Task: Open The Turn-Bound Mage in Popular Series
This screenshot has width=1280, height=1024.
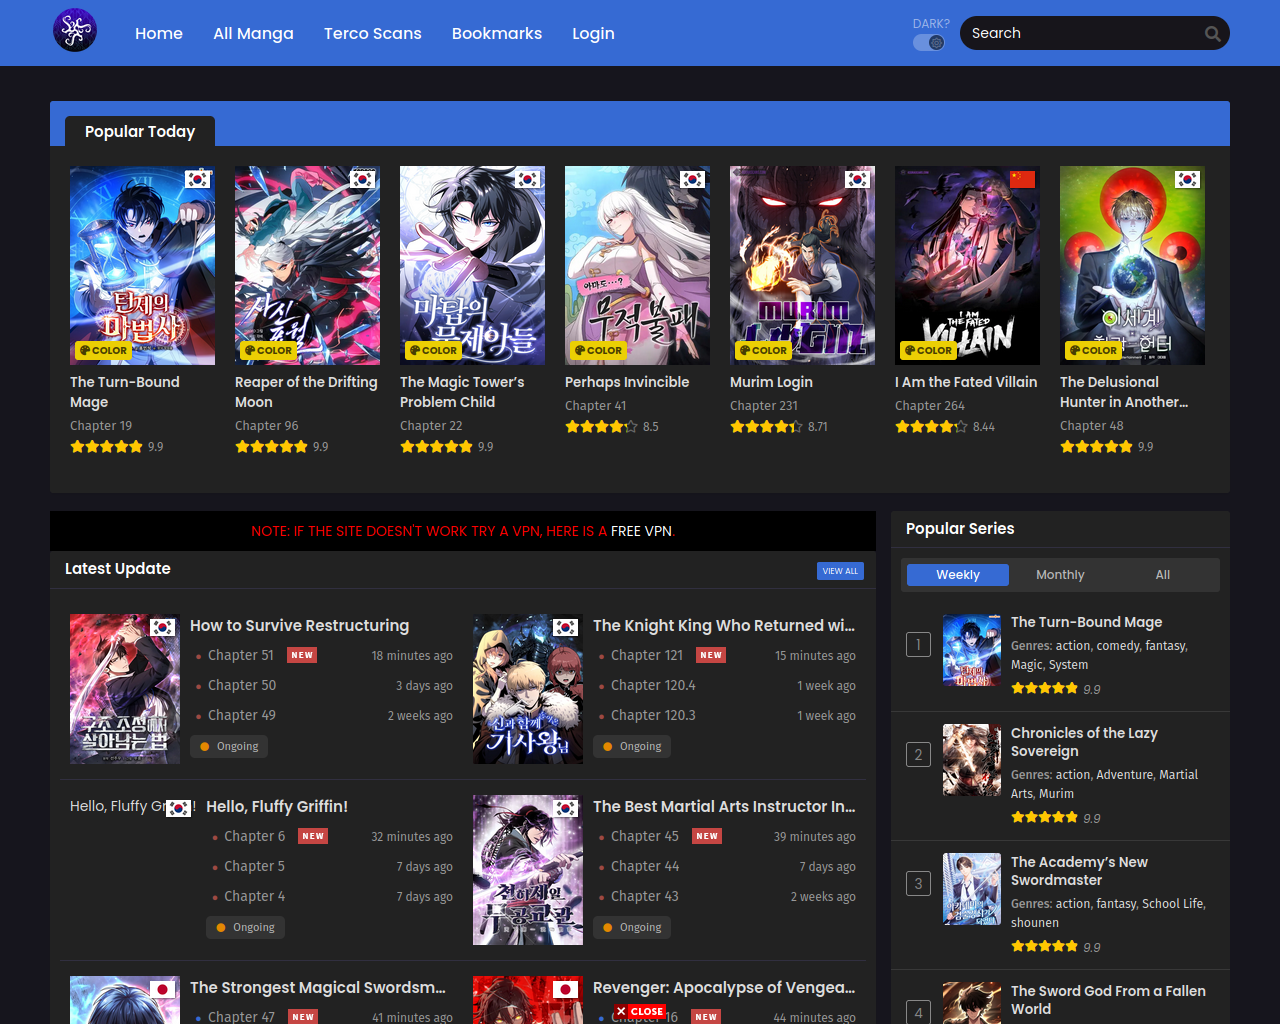Action: [1086, 622]
